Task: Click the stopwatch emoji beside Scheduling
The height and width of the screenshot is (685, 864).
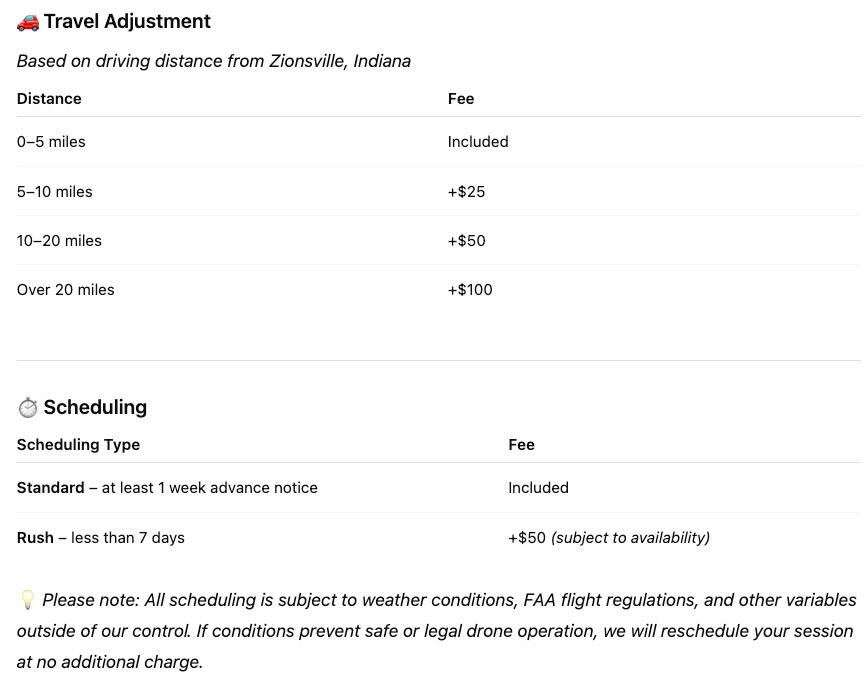Action: pos(28,408)
